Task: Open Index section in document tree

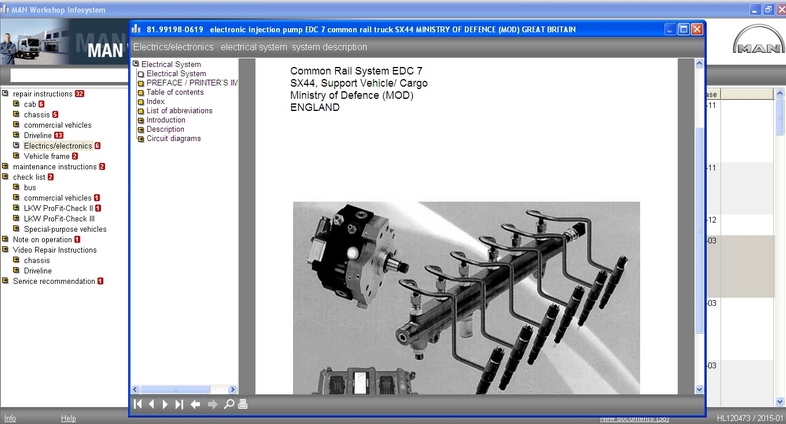Action: click(x=155, y=101)
